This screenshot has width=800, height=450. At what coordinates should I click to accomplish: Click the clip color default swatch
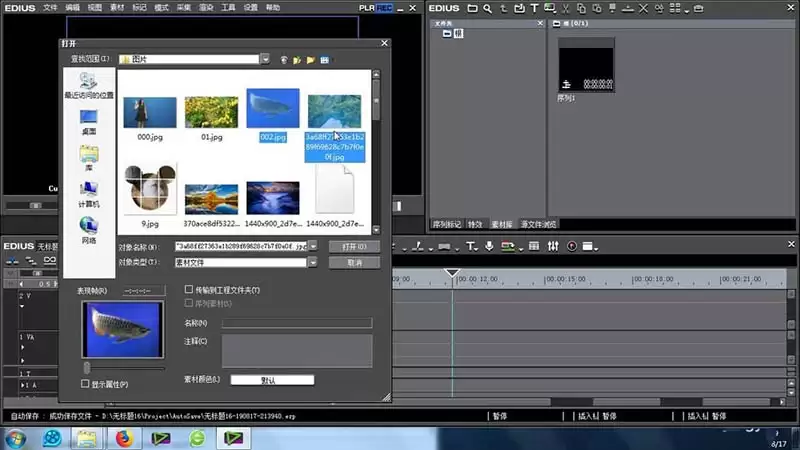pyautogui.click(x=272, y=380)
